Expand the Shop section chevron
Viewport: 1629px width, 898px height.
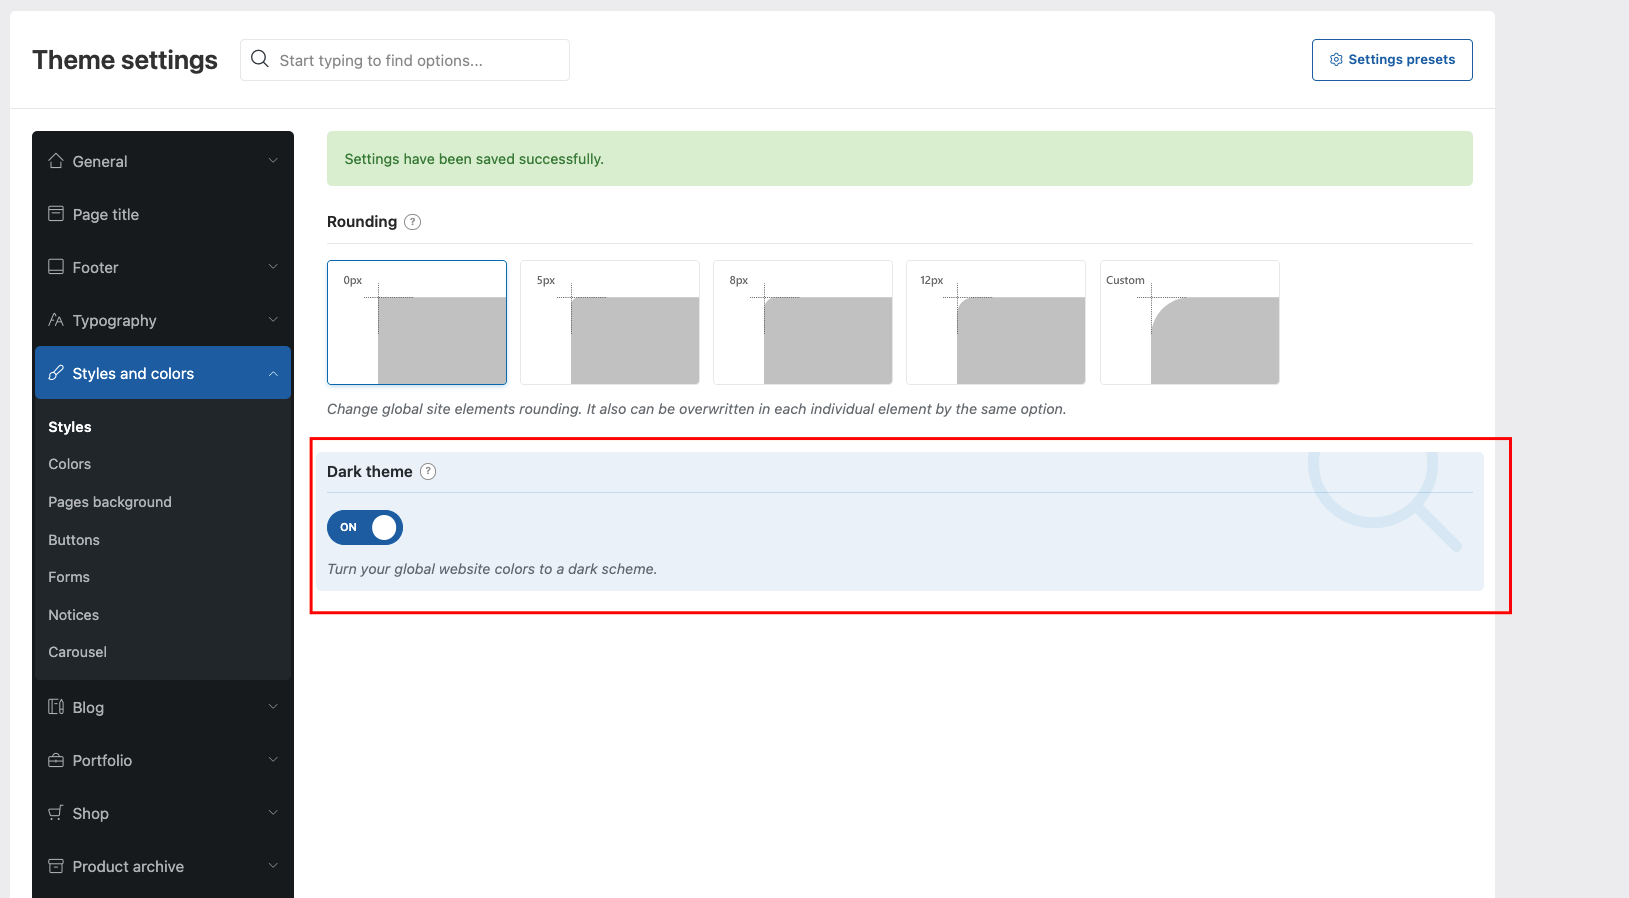click(273, 813)
